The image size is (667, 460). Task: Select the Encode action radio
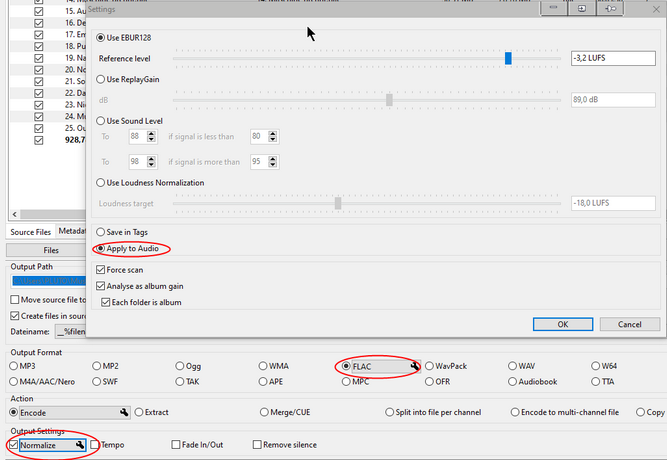[x=14, y=412]
